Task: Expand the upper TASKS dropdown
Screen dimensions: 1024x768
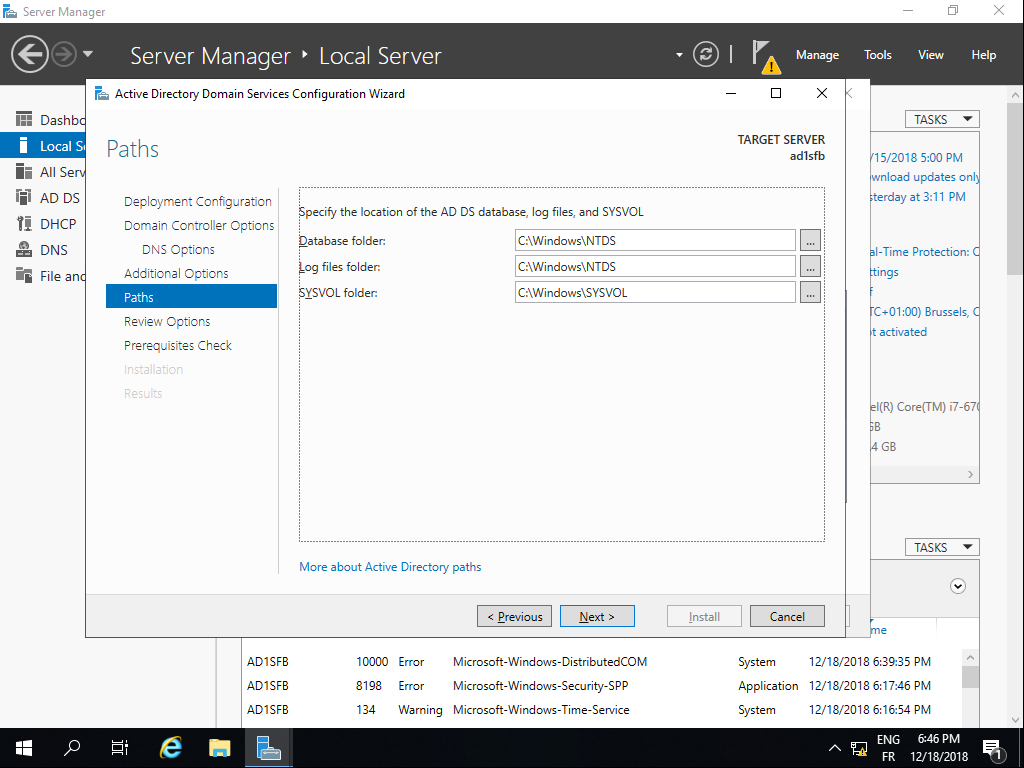Action: pos(942,119)
